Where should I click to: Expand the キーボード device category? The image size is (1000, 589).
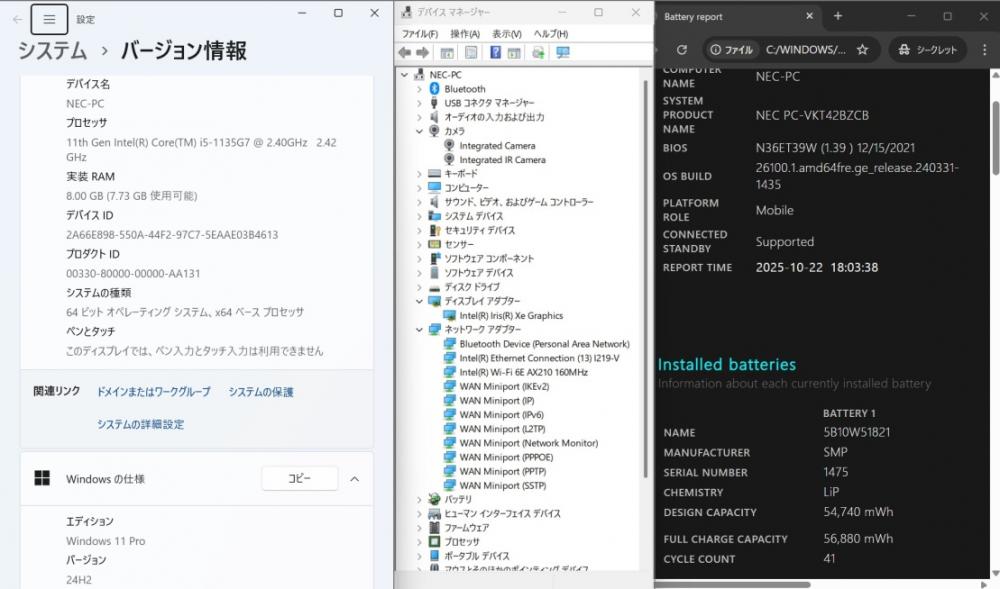[x=420, y=174]
